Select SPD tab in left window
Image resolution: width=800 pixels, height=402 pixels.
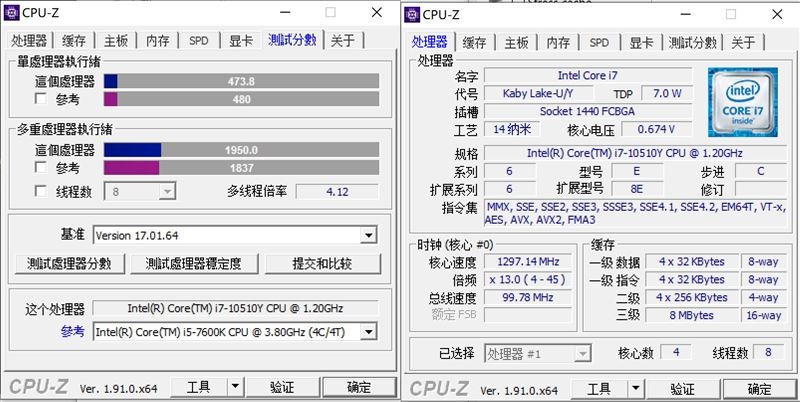click(x=199, y=40)
